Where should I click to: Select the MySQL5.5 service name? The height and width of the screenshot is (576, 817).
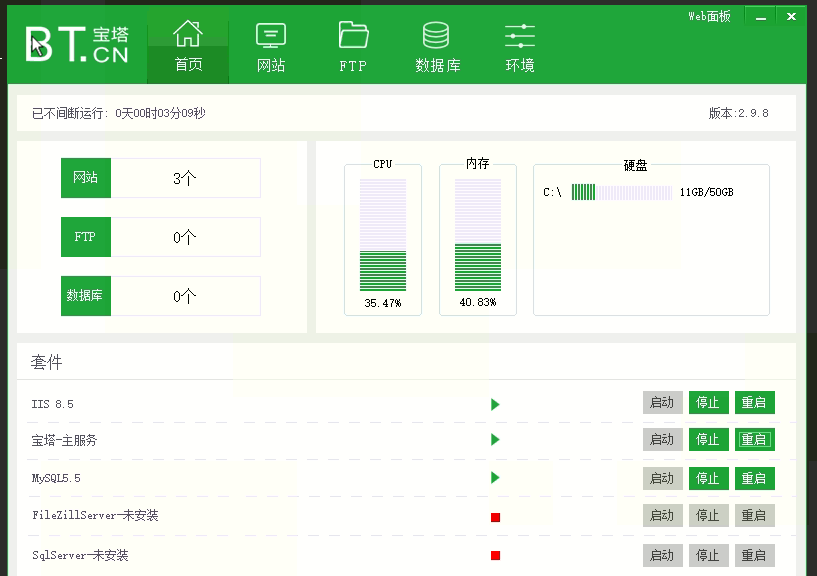pyautogui.click(x=56, y=478)
